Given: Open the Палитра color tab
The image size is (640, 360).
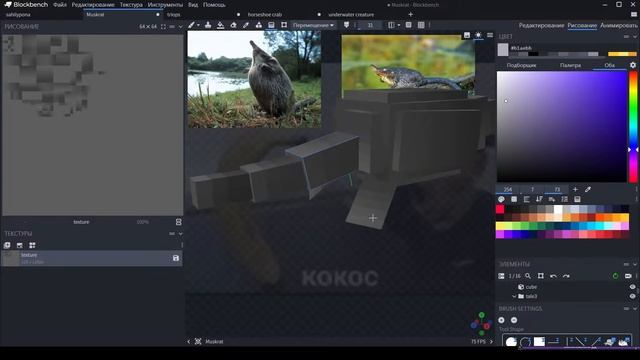Looking at the screenshot, I should (570, 65).
